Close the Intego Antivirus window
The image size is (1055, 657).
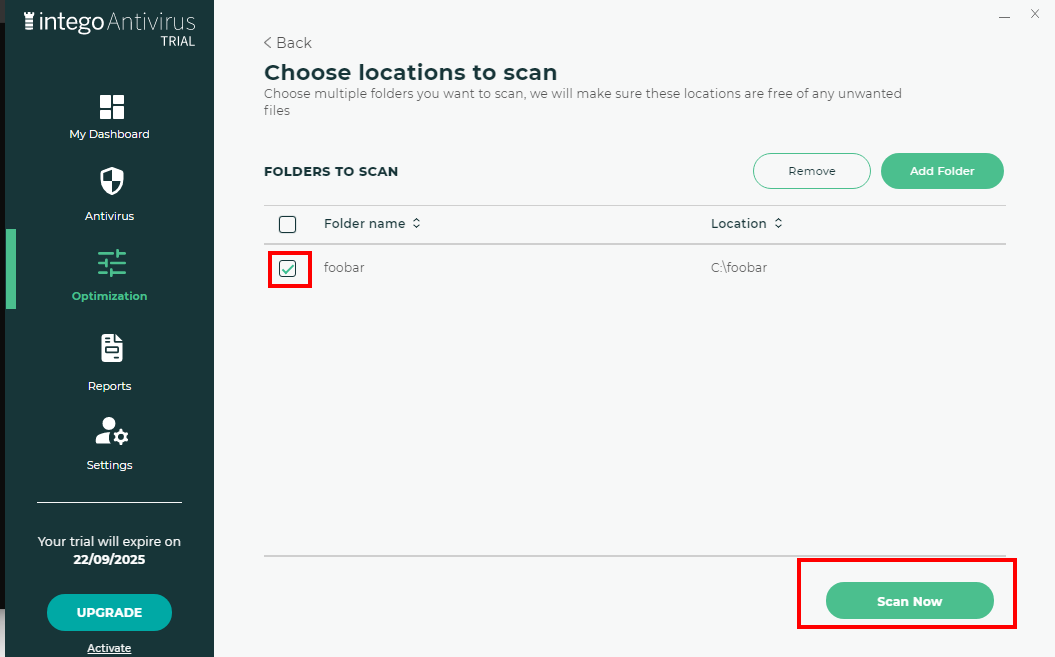click(x=1035, y=14)
